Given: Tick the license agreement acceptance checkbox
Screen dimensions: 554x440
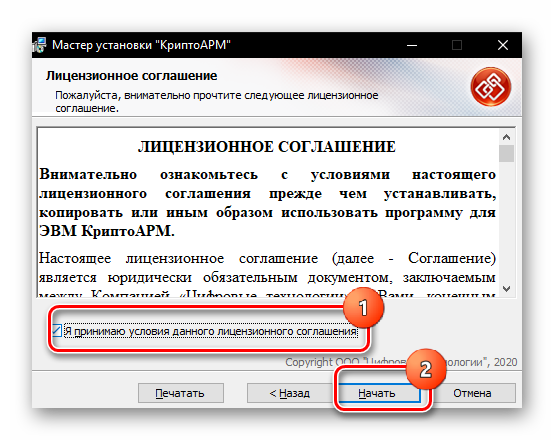Looking at the screenshot, I should pyautogui.click(x=57, y=331).
